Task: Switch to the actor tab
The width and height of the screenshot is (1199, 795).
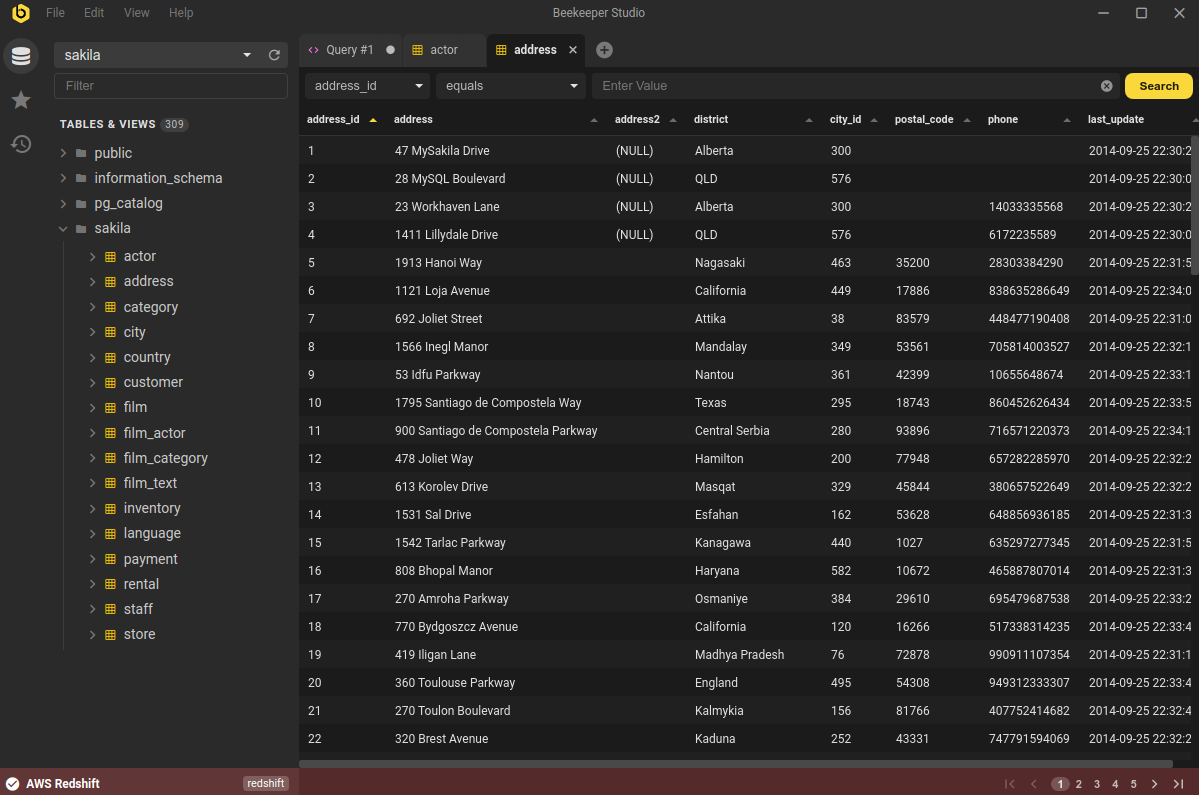Action: [x=444, y=50]
